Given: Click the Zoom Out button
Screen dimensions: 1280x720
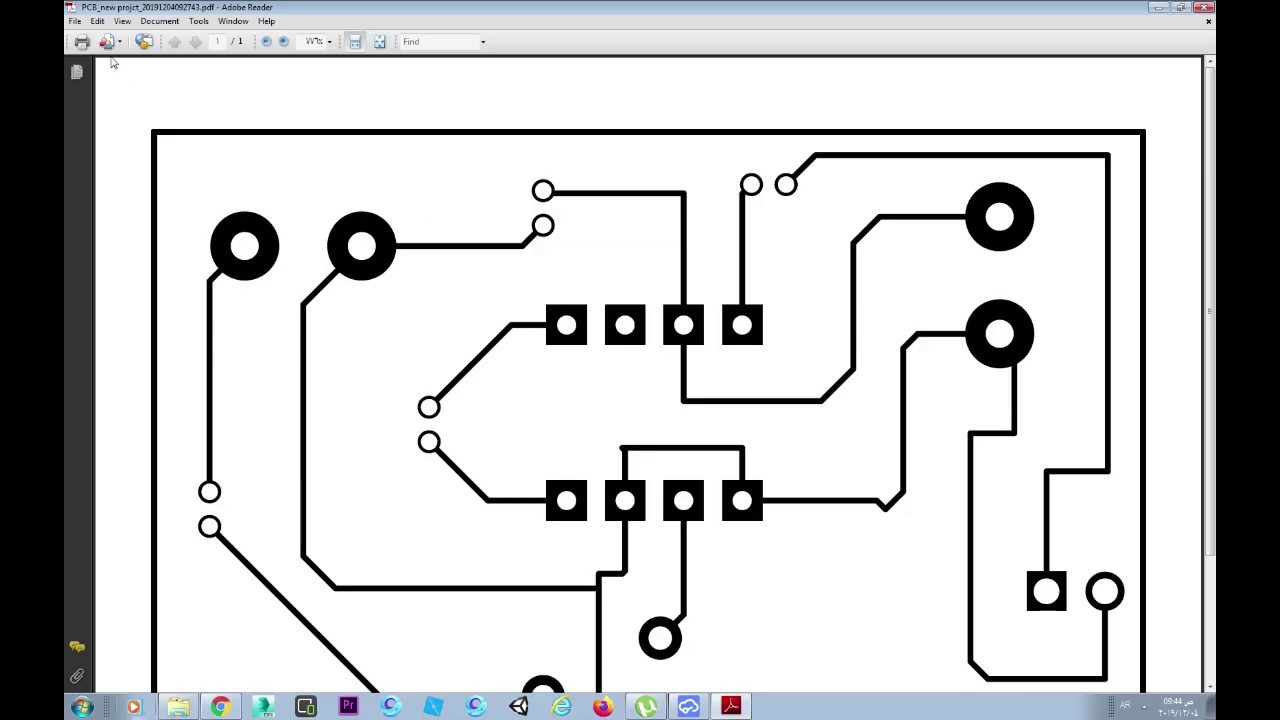Looking at the screenshot, I should point(266,42).
